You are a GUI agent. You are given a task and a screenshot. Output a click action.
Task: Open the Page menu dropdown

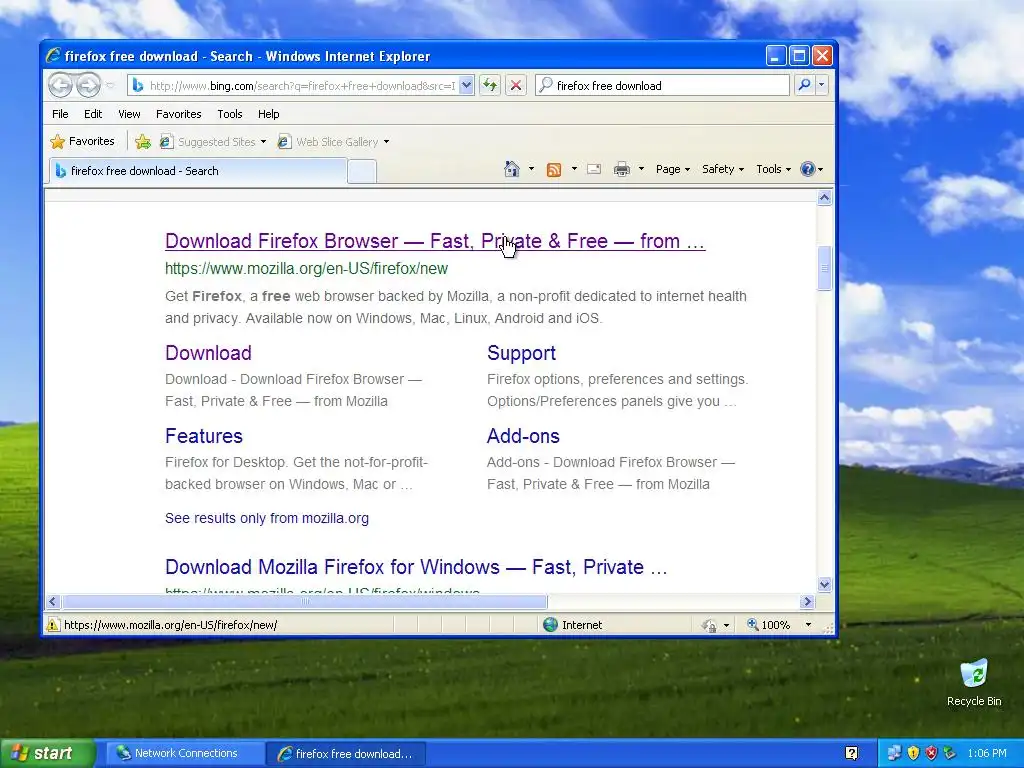tap(673, 169)
